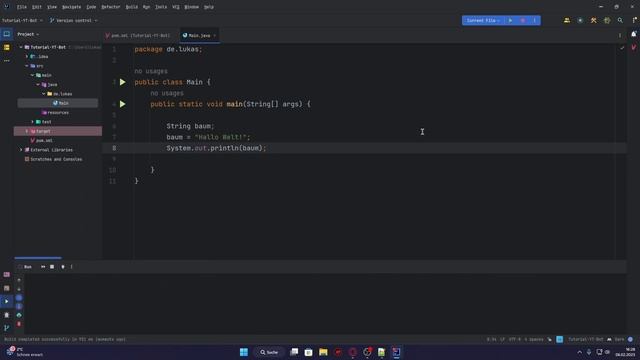Run the main method from the gutter arrow
The image size is (640, 360).
click(122, 104)
